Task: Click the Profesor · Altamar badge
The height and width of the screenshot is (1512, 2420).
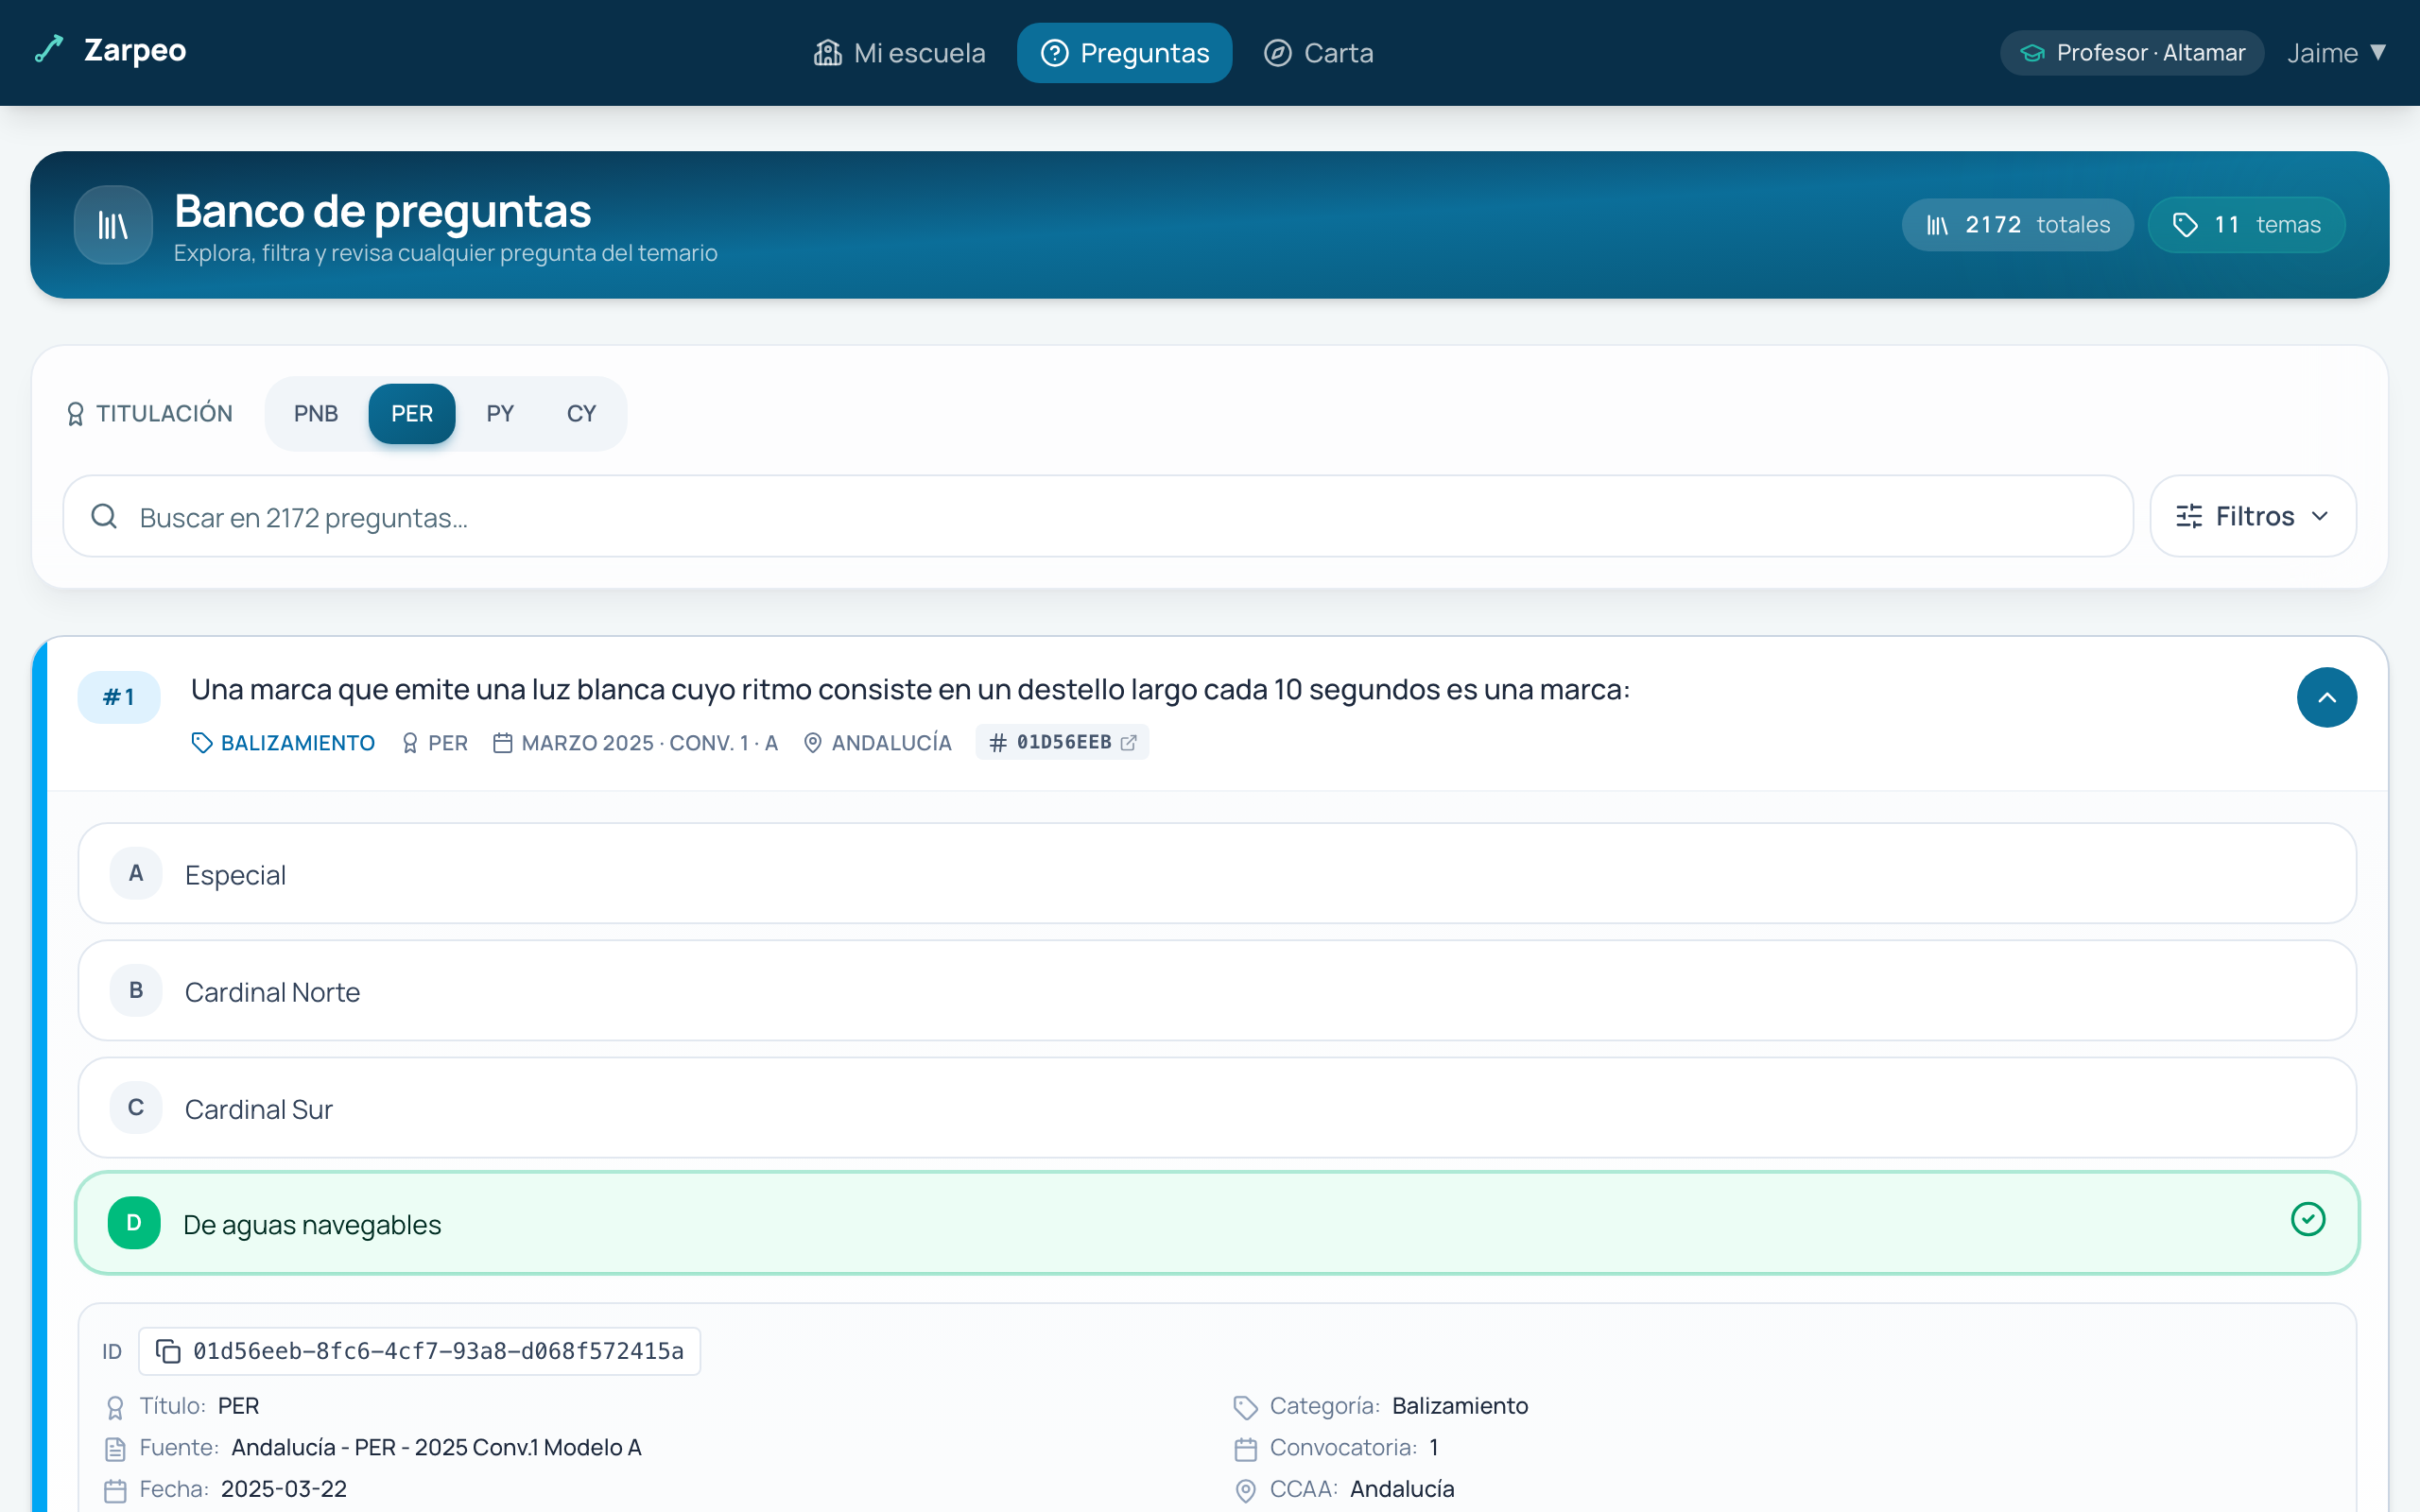Action: pyautogui.click(x=2132, y=53)
